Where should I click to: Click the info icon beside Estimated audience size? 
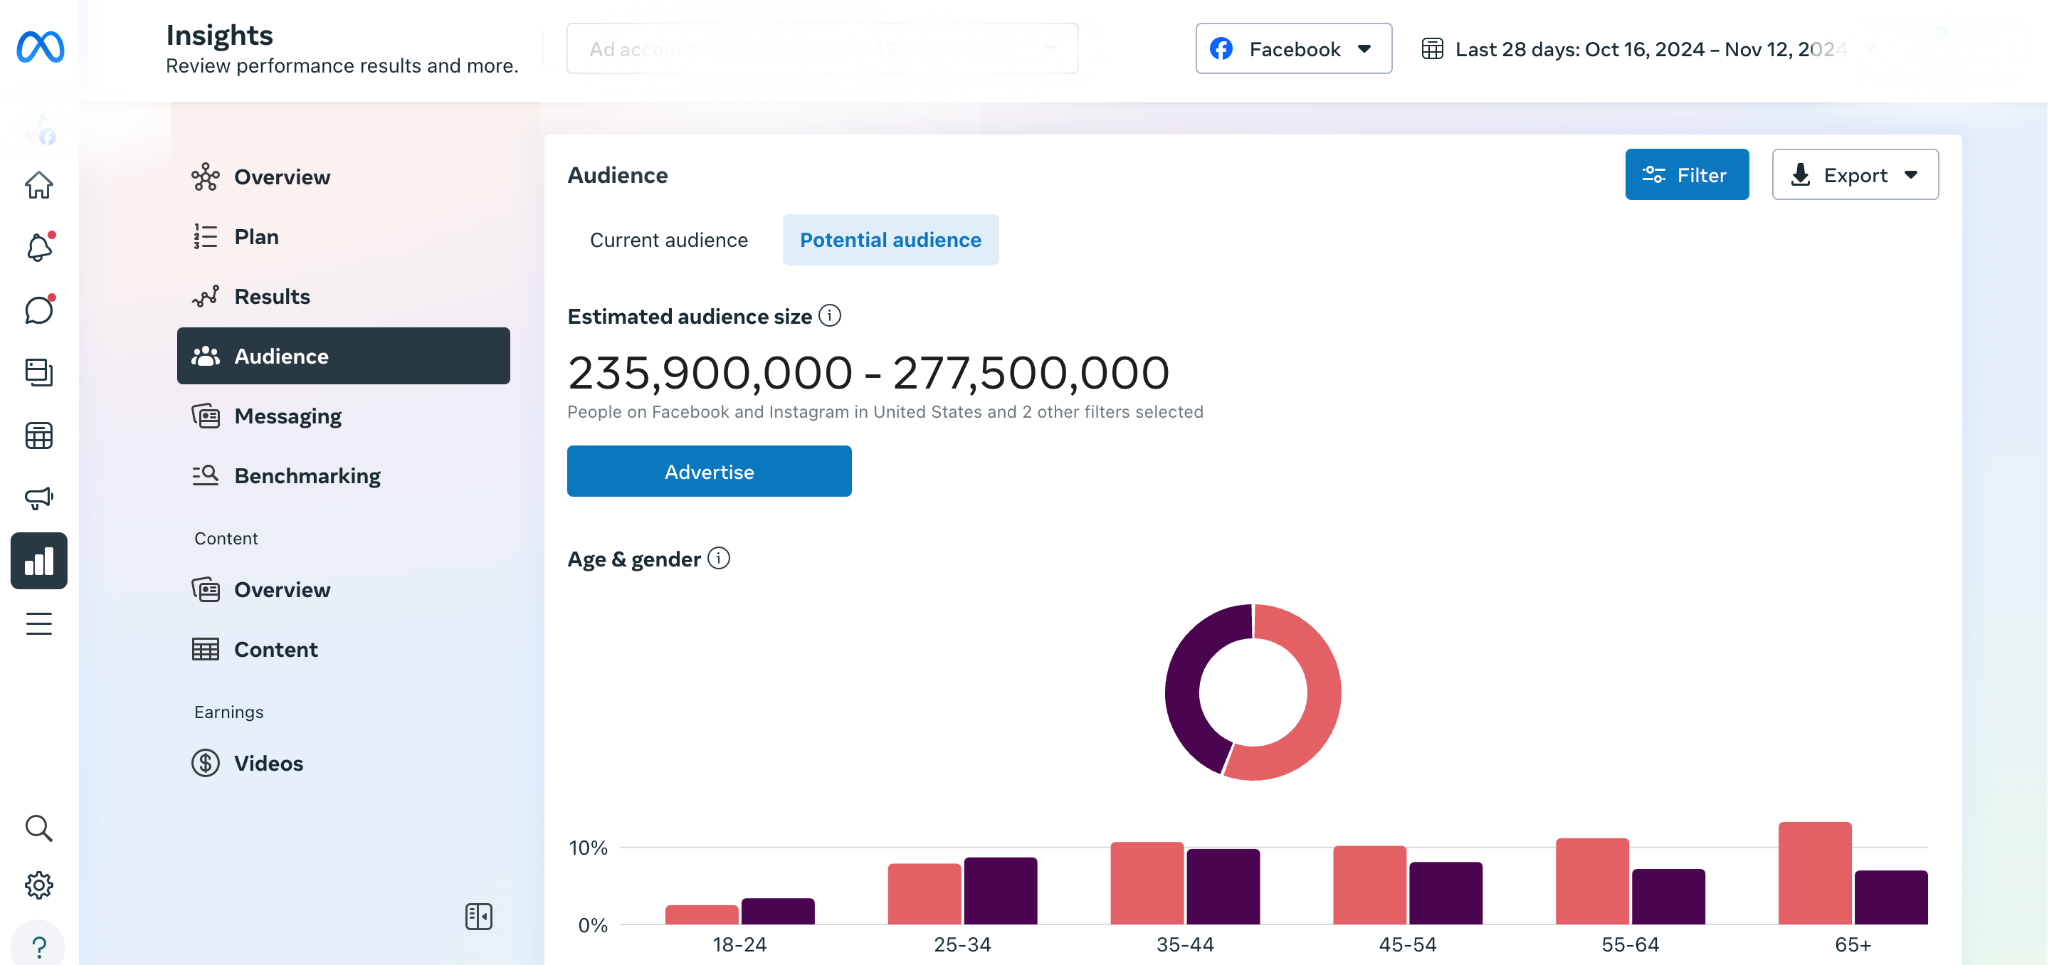pos(830,316)
